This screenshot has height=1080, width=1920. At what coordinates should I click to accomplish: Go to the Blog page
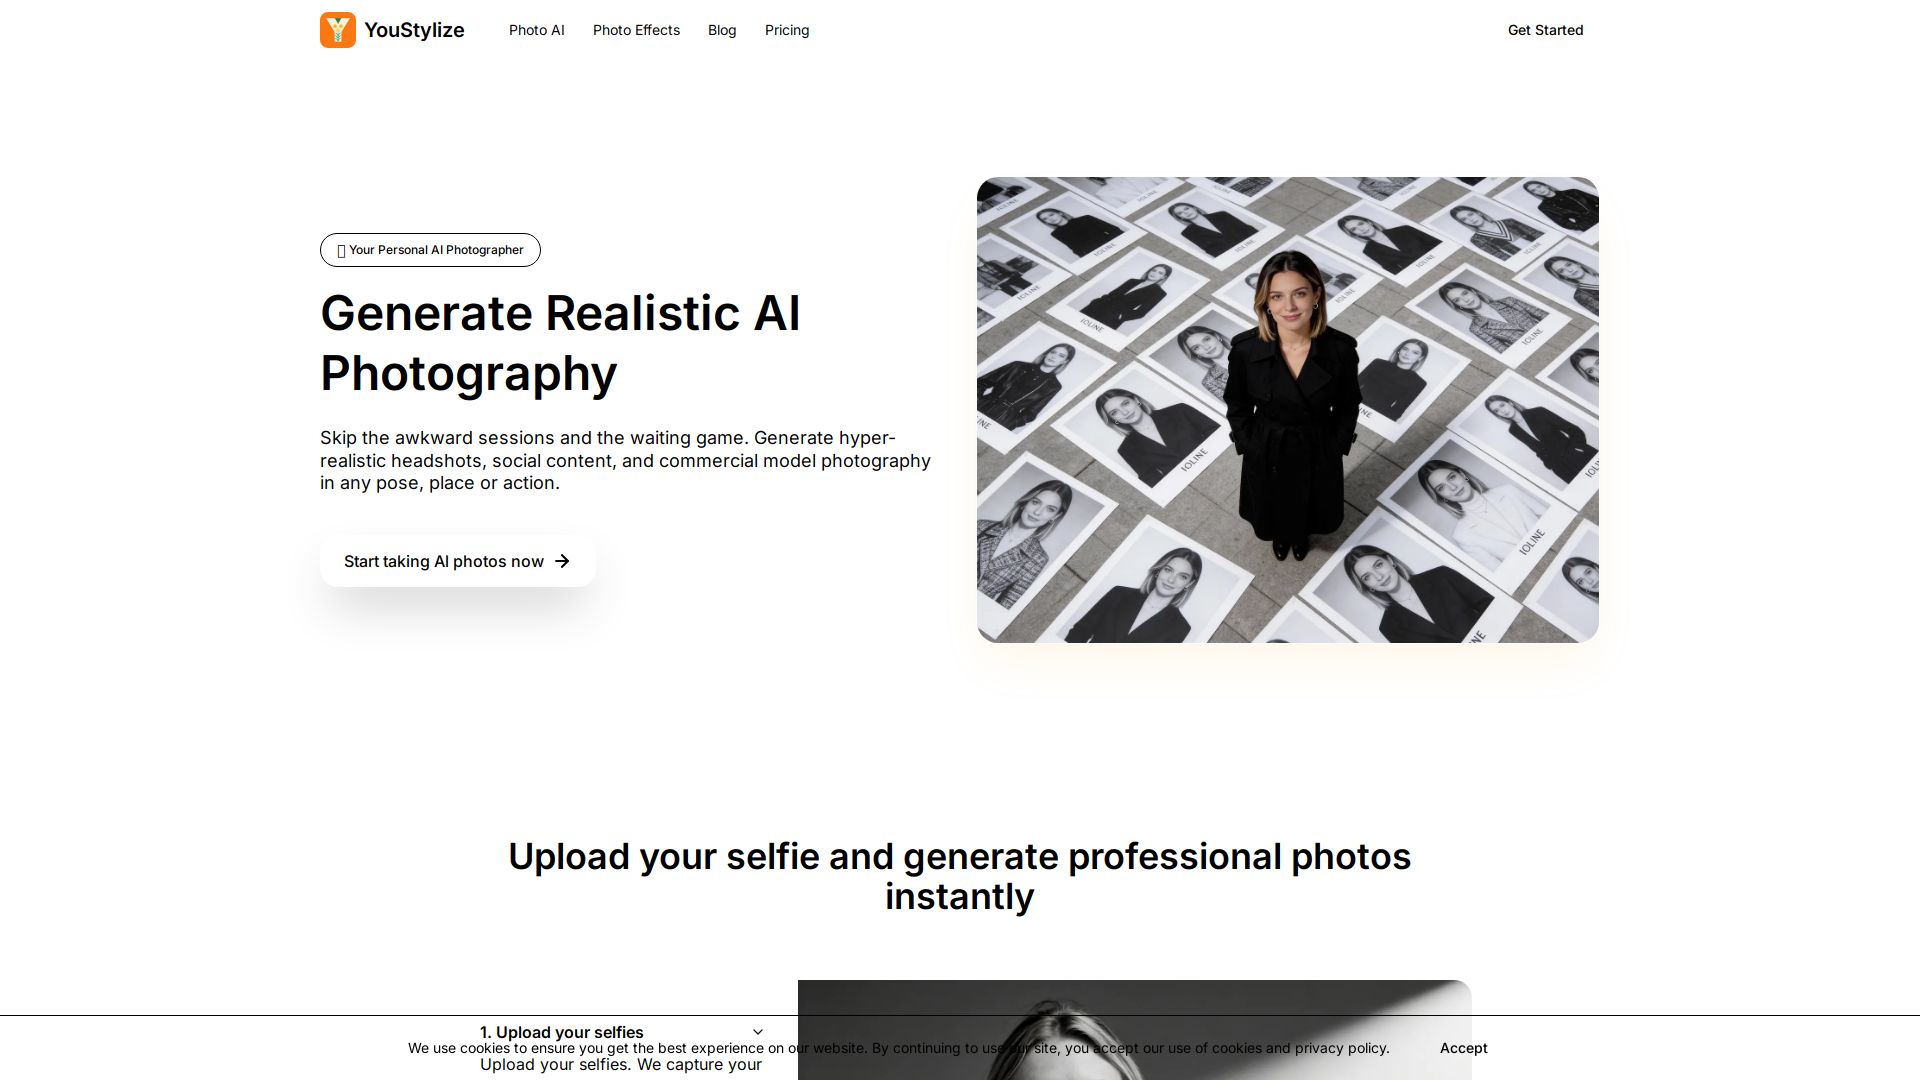pos(722,30)
